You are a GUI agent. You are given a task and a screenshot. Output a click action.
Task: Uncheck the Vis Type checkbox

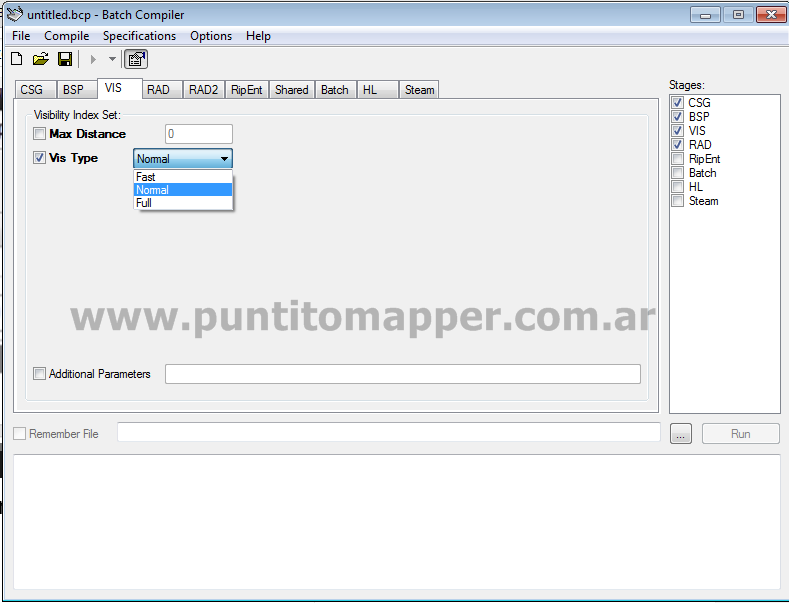pyautogui.click(x=39, y=158)
